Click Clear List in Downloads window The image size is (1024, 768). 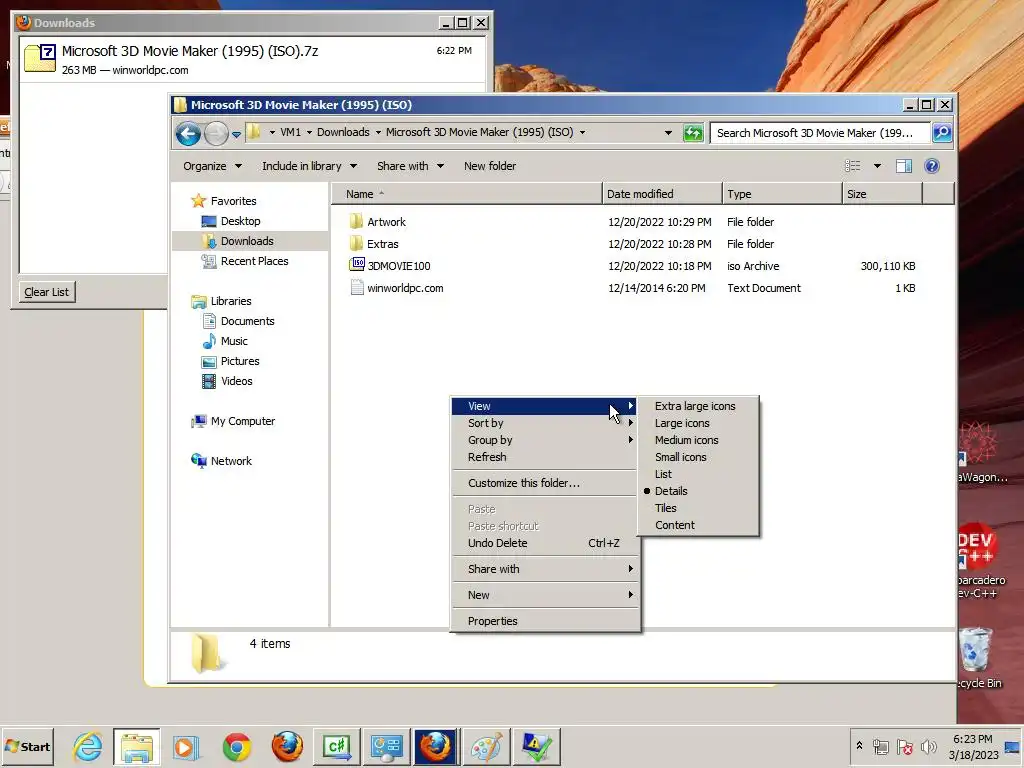tap(46, 292)
